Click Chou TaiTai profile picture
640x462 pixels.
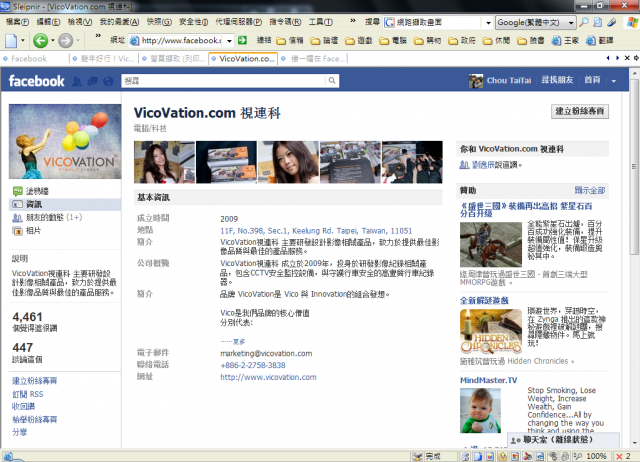point(476,81)
